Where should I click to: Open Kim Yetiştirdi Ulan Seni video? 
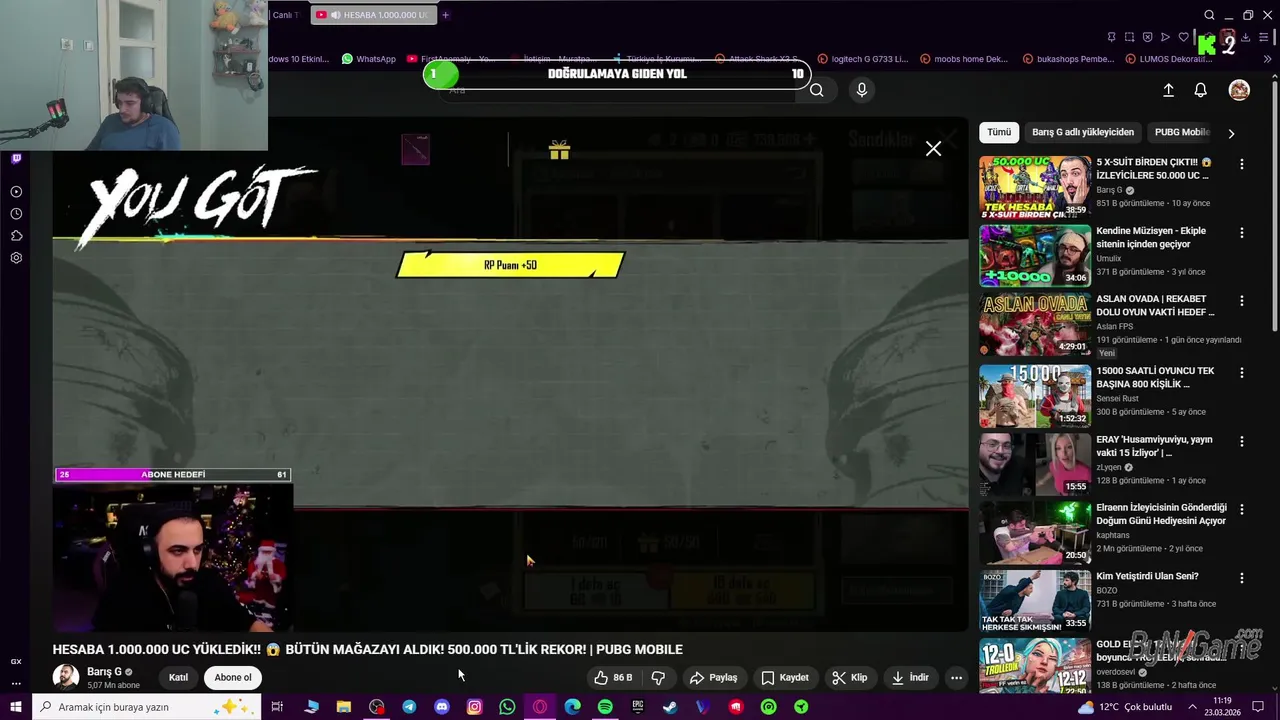pyautogui.click(x=1147, y=576)
